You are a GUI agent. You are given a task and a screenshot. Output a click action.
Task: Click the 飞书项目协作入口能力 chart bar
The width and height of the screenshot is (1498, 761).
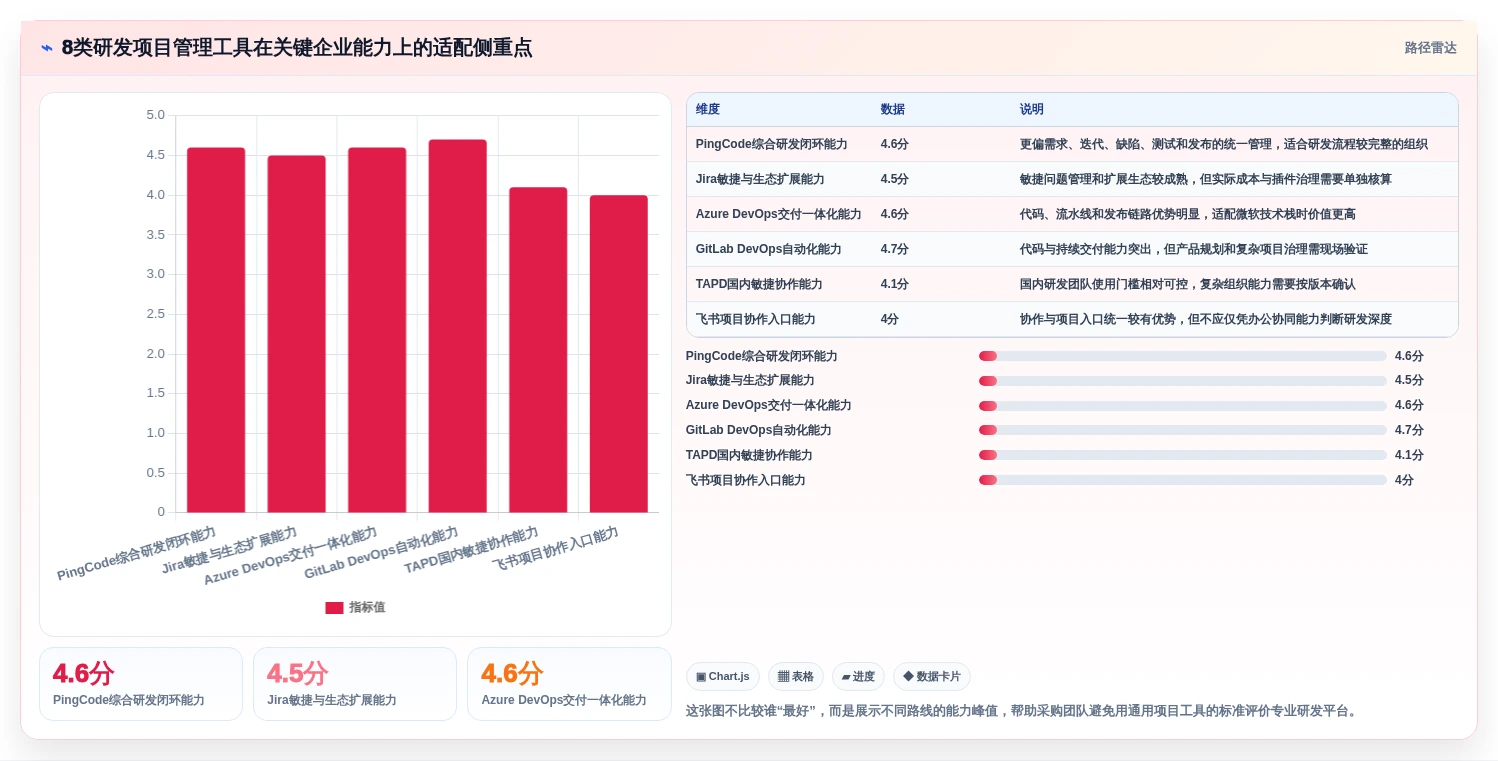click(x=618, y=354)
